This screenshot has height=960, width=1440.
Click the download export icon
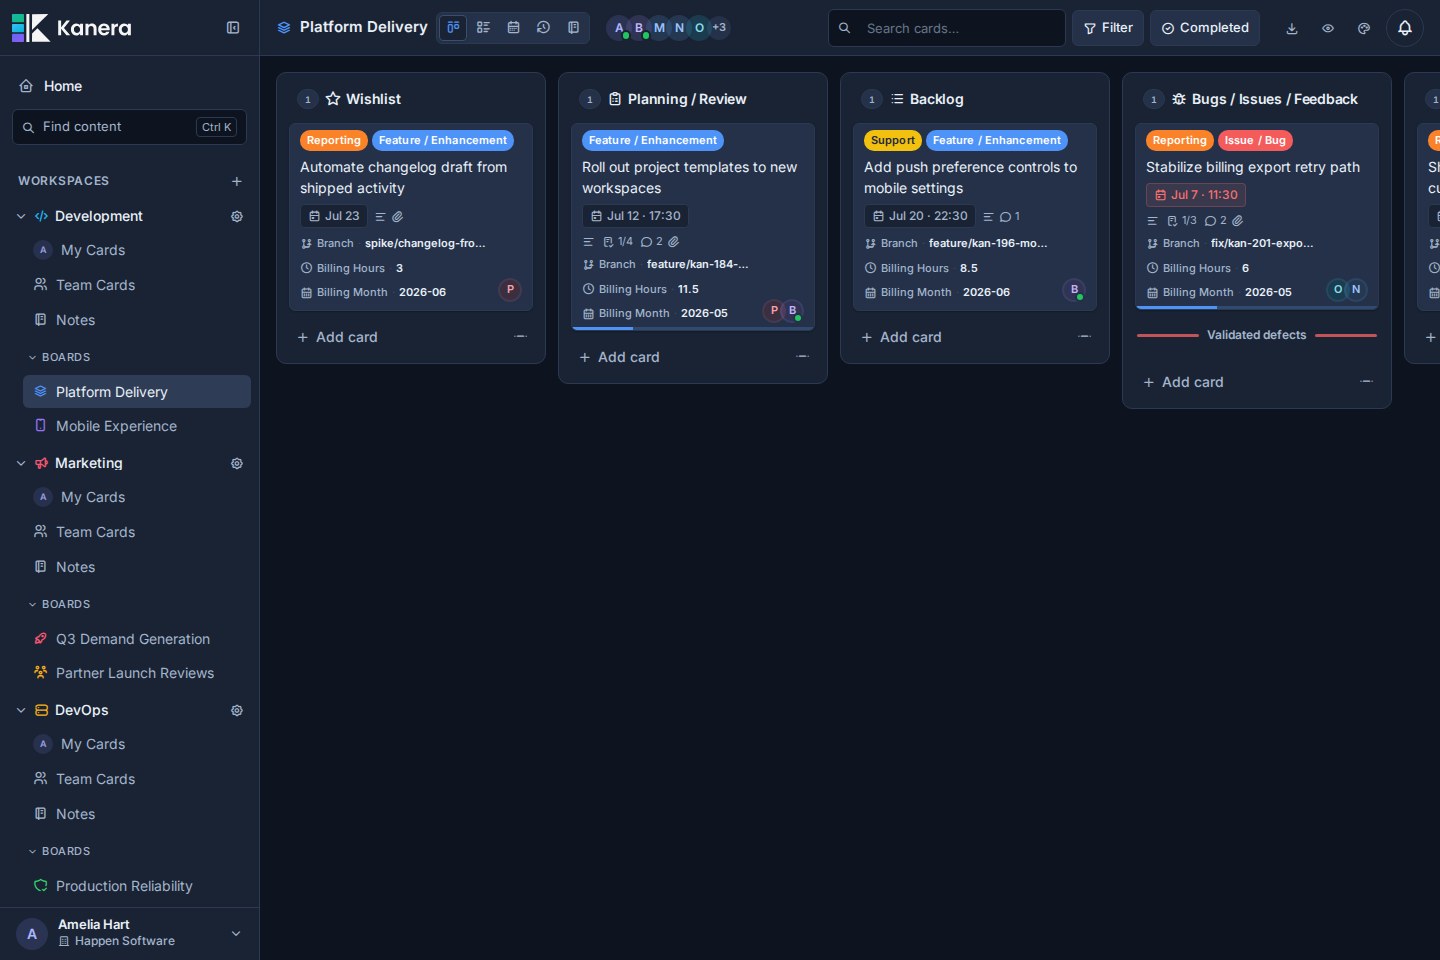(x=1292, y=29)
